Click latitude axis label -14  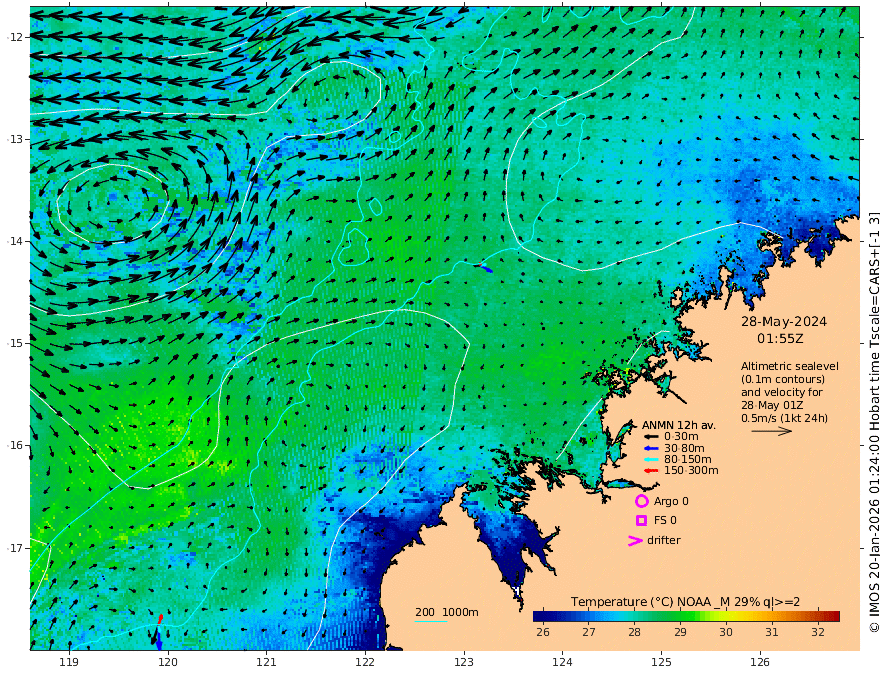coord(15,241)
